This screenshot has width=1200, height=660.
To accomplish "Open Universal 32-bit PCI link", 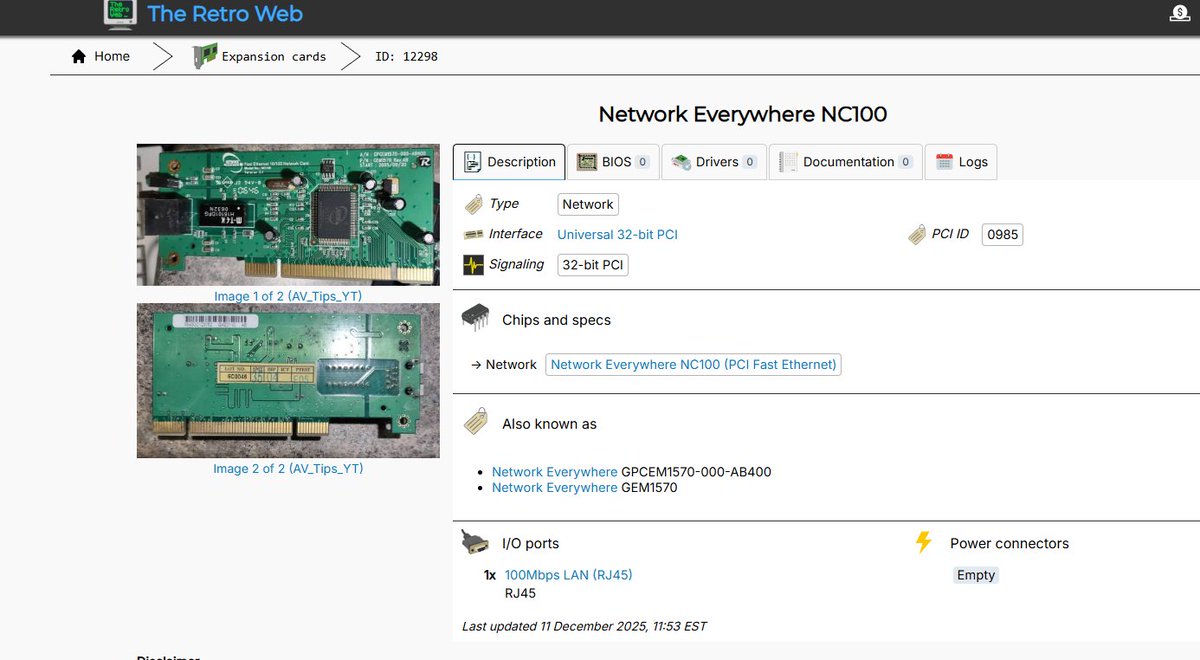I will 617,234.
